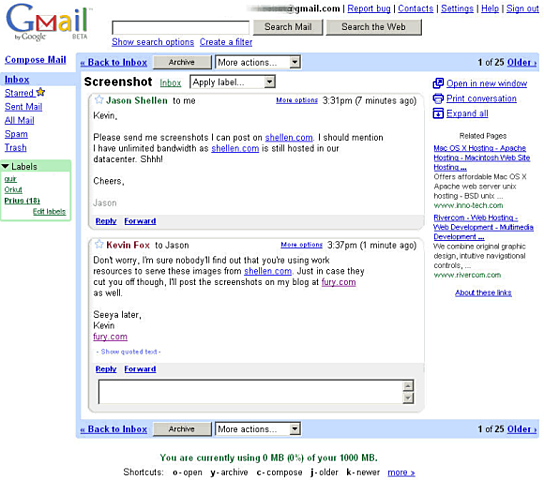Go to Older conversation at bottom
The image size is (544, 480).
(x=522, y=429)
